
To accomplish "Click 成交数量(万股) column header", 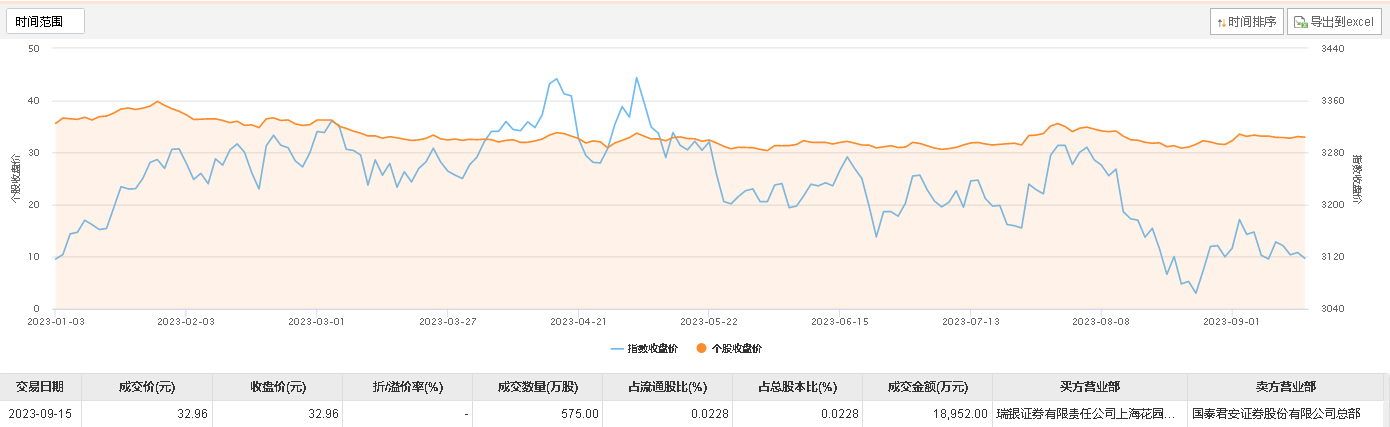I will click(x=537, y=387).
